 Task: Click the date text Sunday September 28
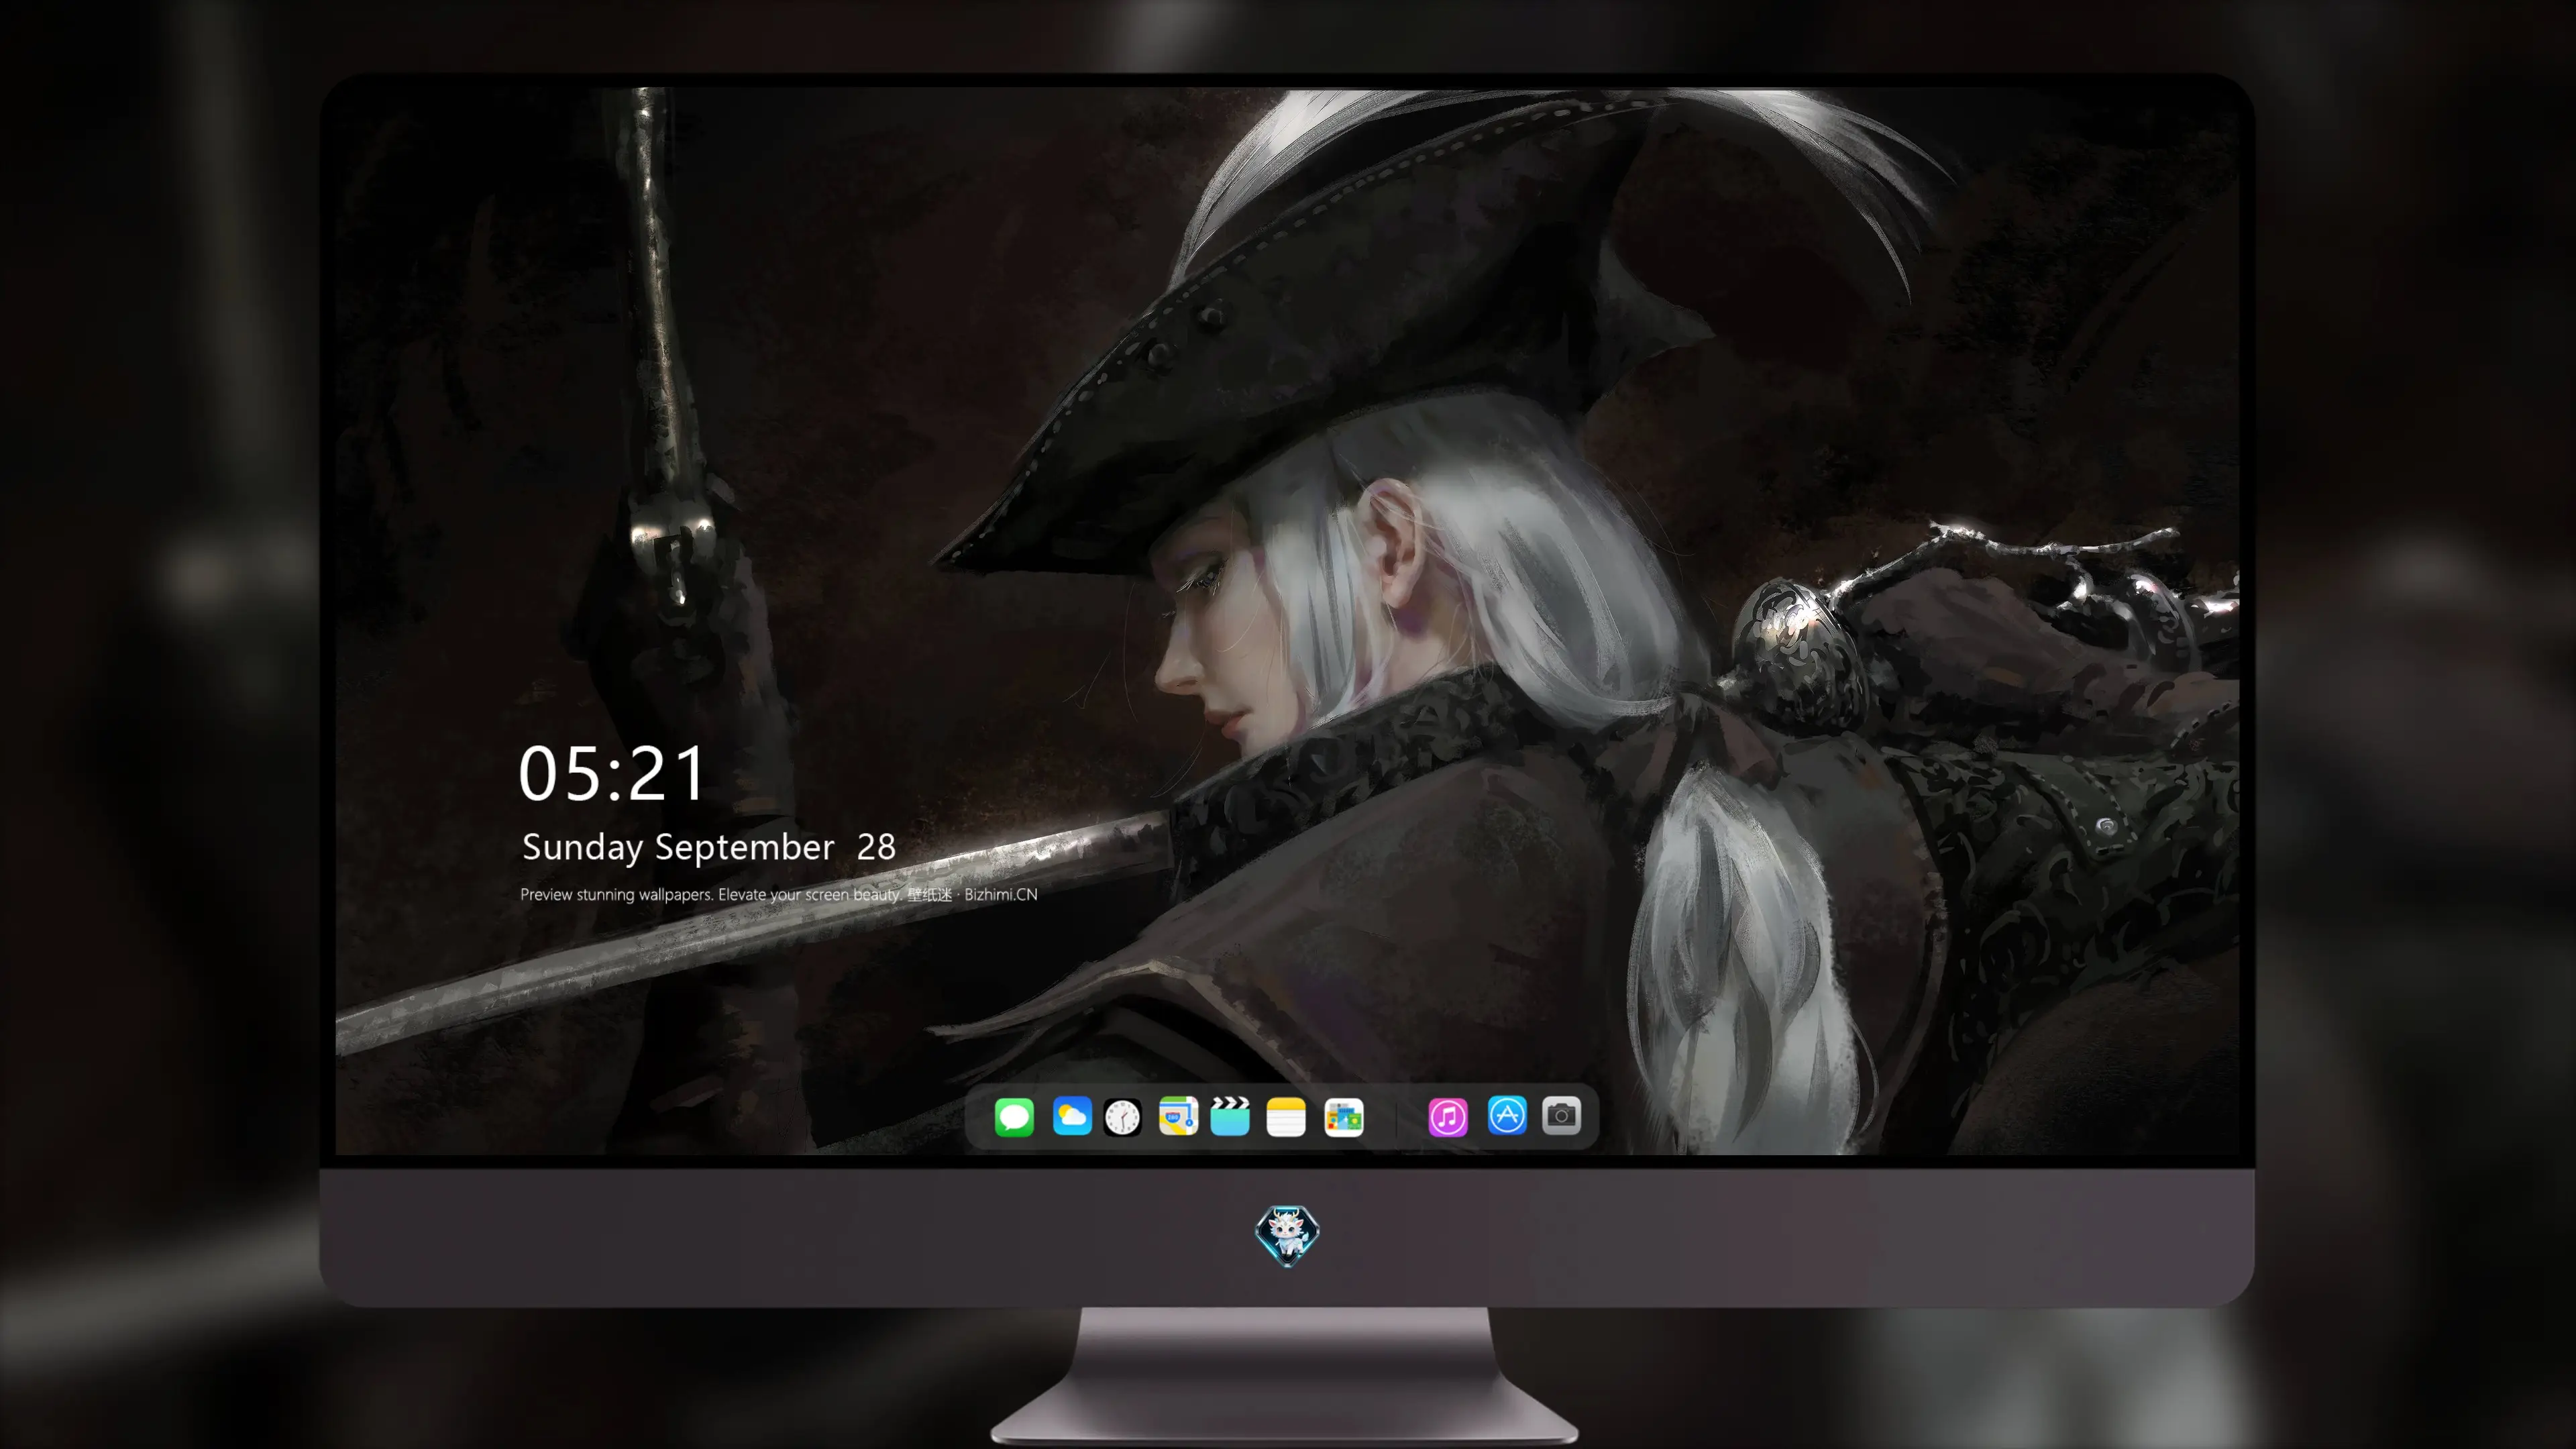tap(709, 847)
